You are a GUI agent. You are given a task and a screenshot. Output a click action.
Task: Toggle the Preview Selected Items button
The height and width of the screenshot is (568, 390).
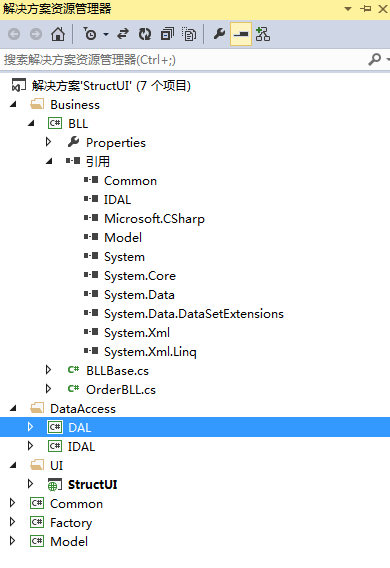[241, 34]
